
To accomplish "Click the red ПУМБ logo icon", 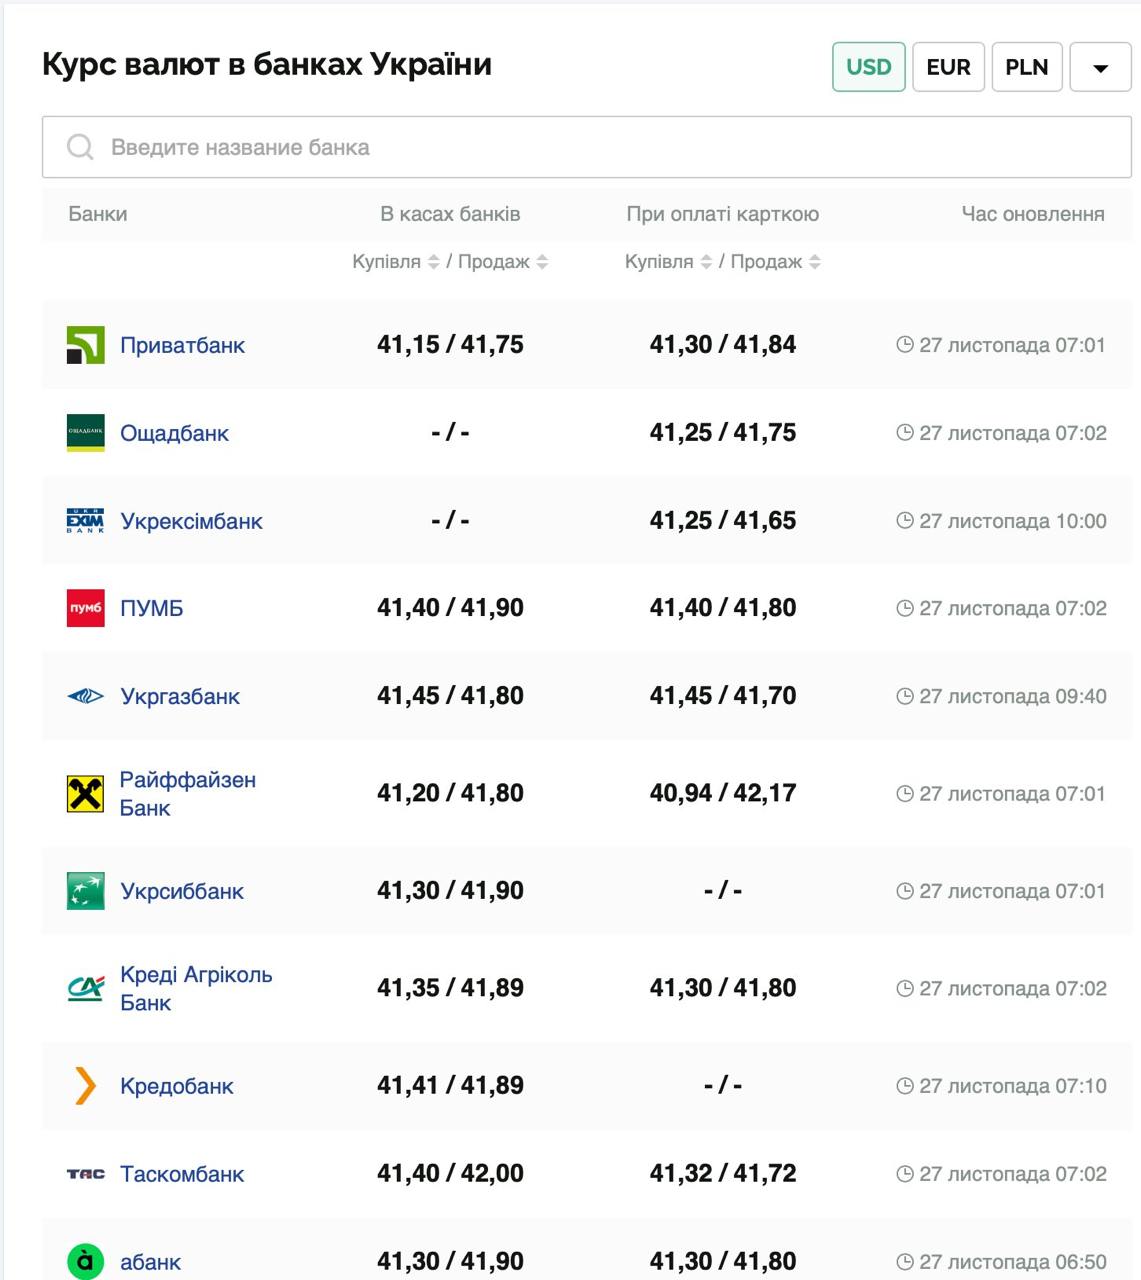I will tap(85, 608).
